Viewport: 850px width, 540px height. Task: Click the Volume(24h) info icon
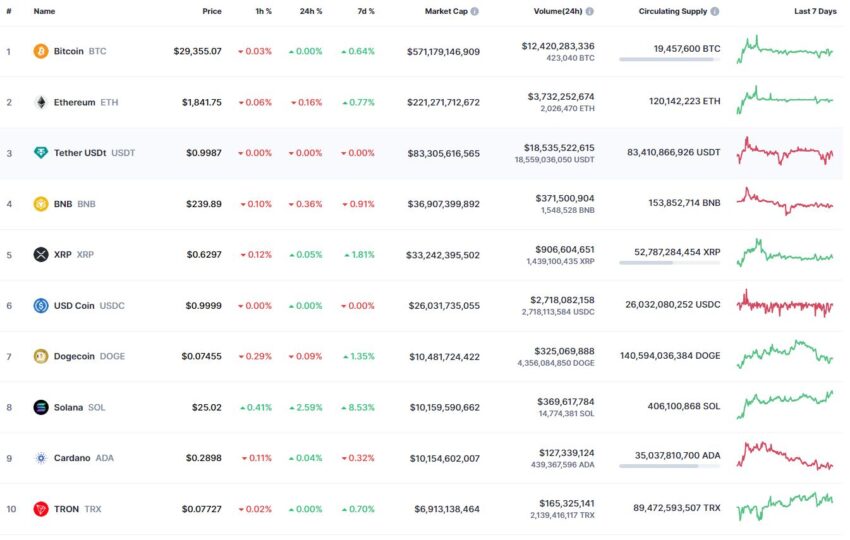click(x=589, y=12)
